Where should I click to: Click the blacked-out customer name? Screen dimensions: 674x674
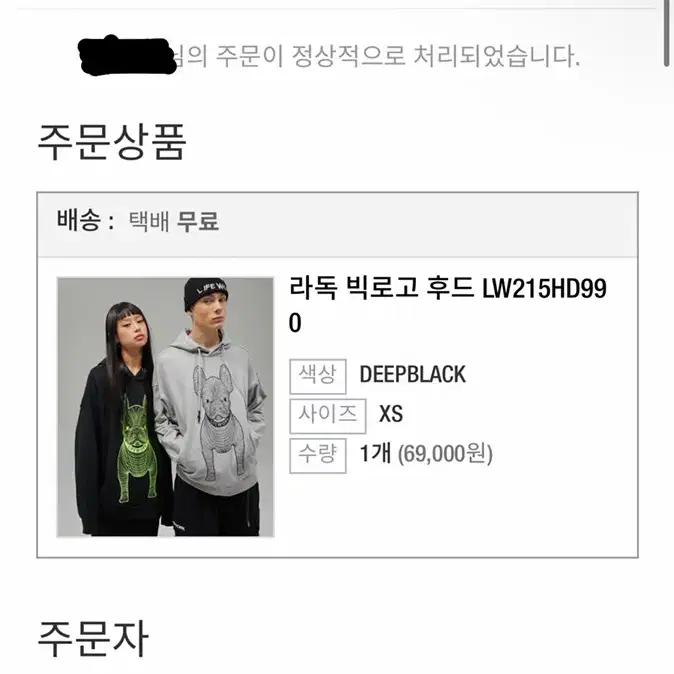127,56
